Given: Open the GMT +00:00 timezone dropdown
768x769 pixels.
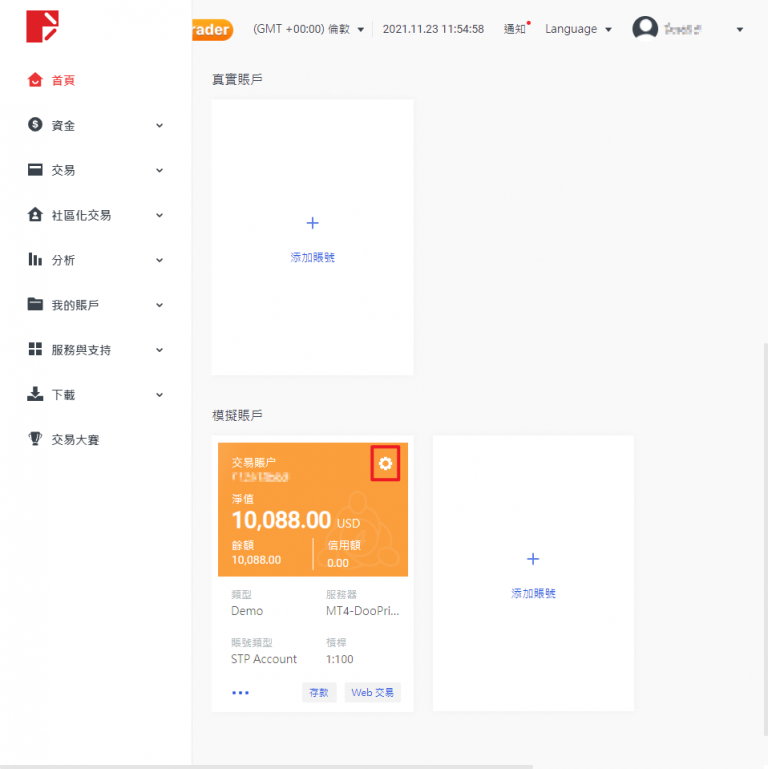Looking at the screenshot, I should [x=308, y=29].
